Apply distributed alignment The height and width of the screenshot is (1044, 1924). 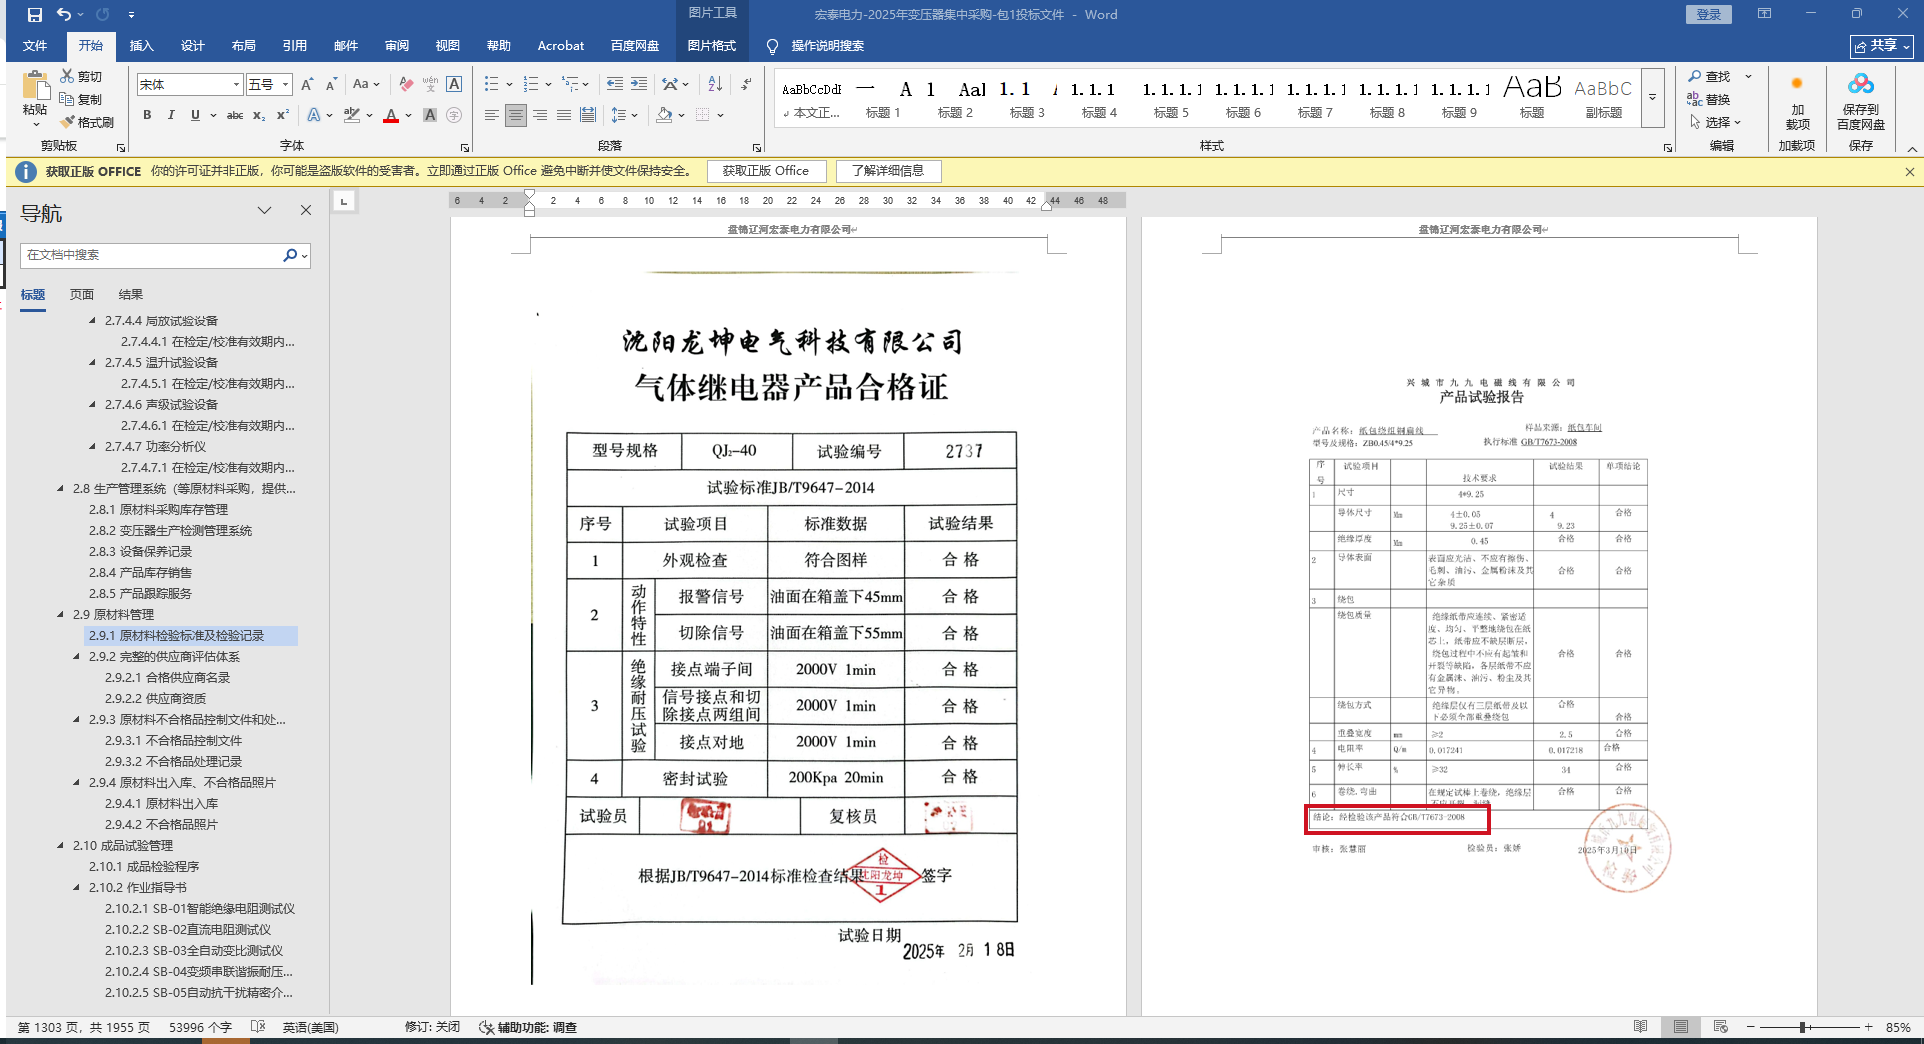588,116
